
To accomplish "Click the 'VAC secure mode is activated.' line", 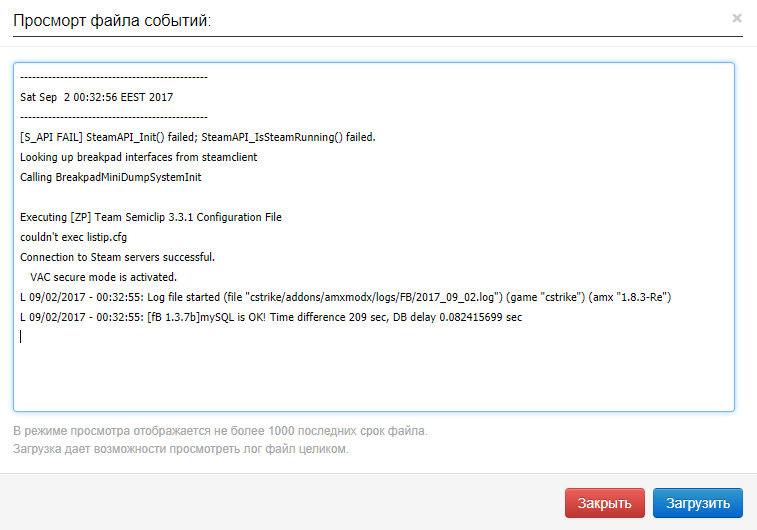I will coord(103,277).
